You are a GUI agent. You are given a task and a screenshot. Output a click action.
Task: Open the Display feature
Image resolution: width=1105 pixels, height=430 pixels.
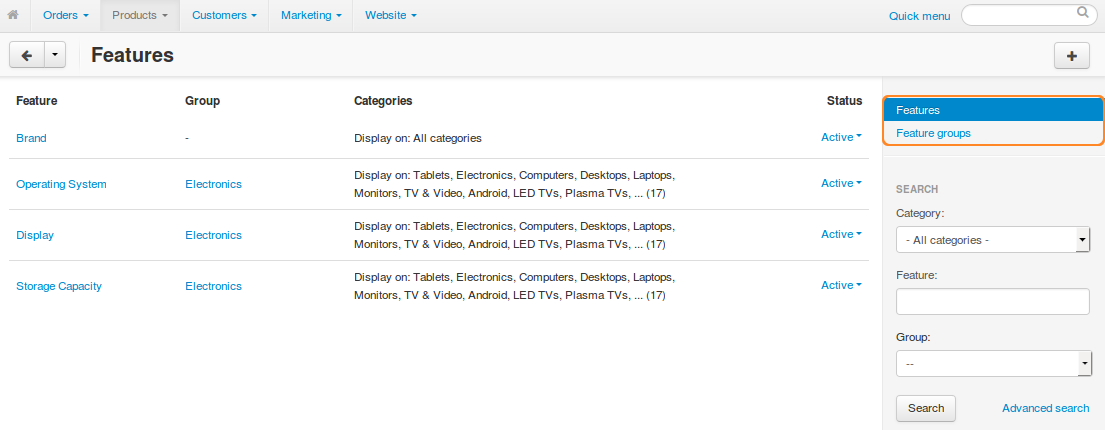click(35, 235)
